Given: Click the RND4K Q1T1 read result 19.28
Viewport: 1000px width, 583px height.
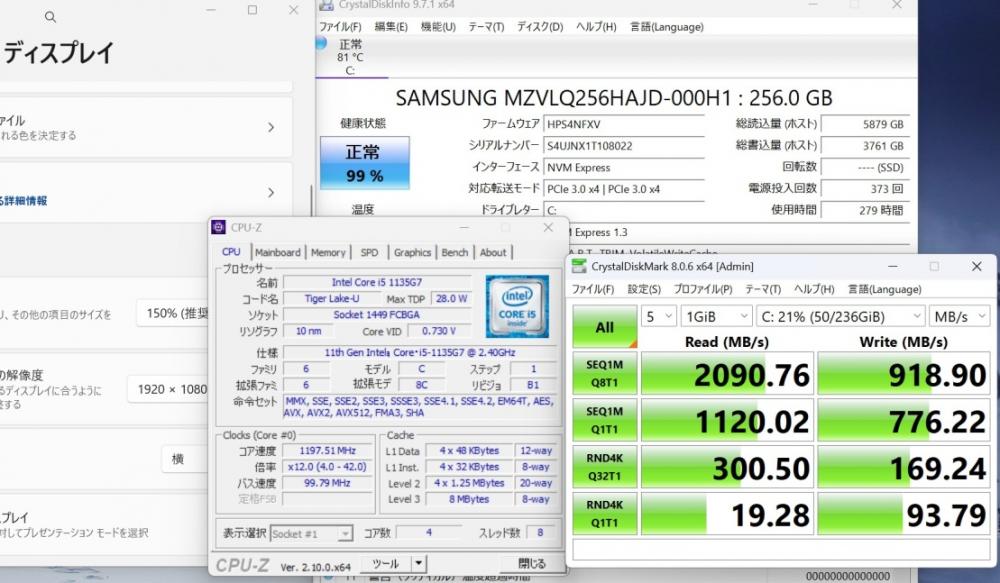Looking at the screenshot, I should (x=727, y=513).
